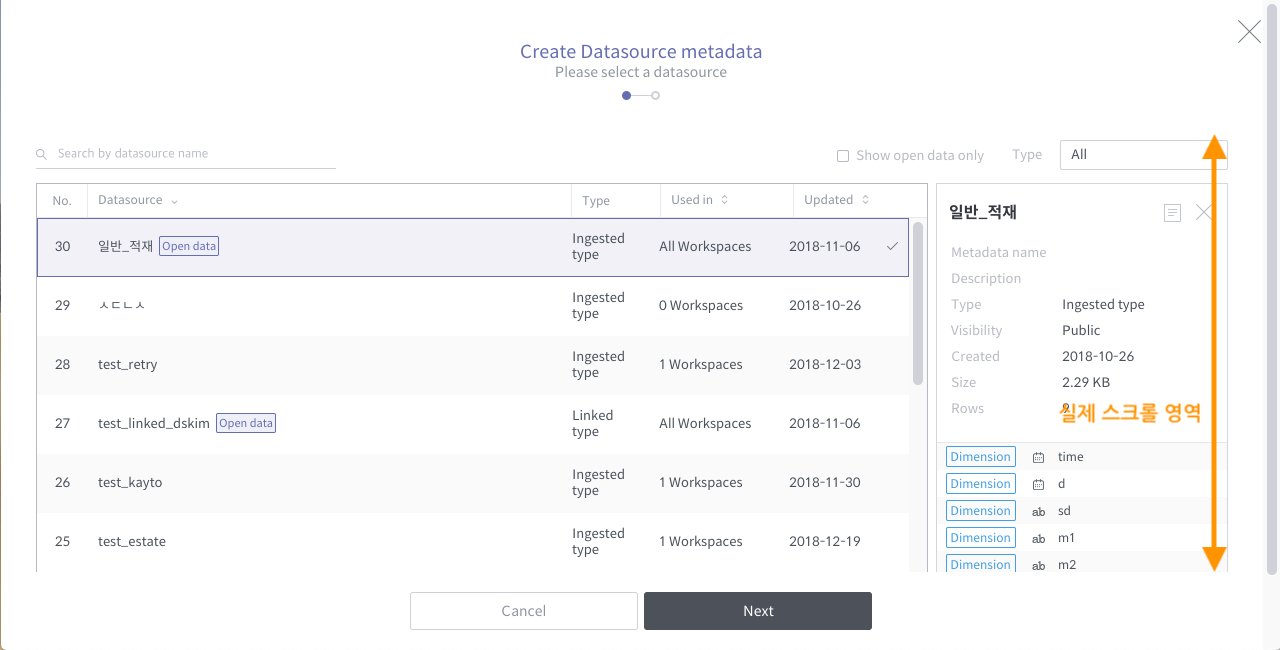This screenshot has height=650, width=1280.
Task: Click the Metadata name label
Action: [x=999, y=253]
